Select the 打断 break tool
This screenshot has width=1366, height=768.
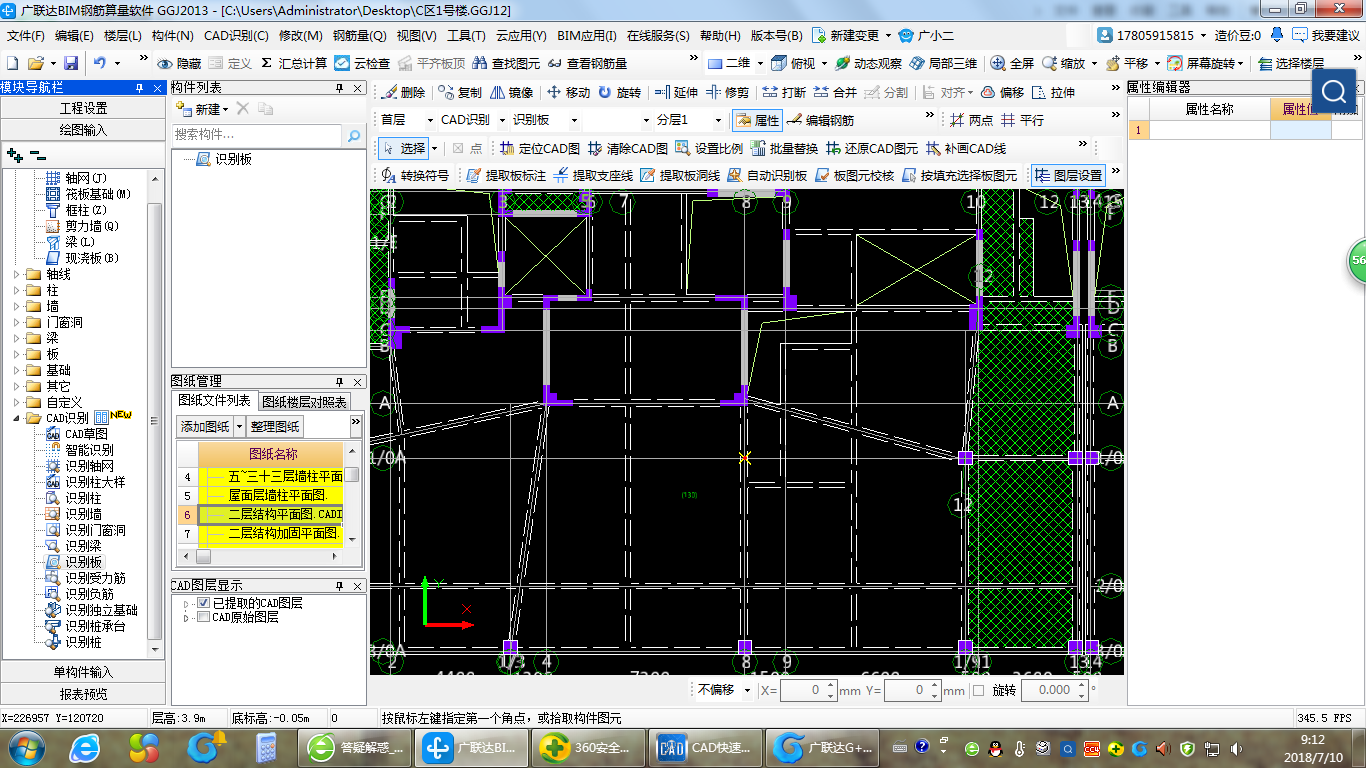[784, 92]
